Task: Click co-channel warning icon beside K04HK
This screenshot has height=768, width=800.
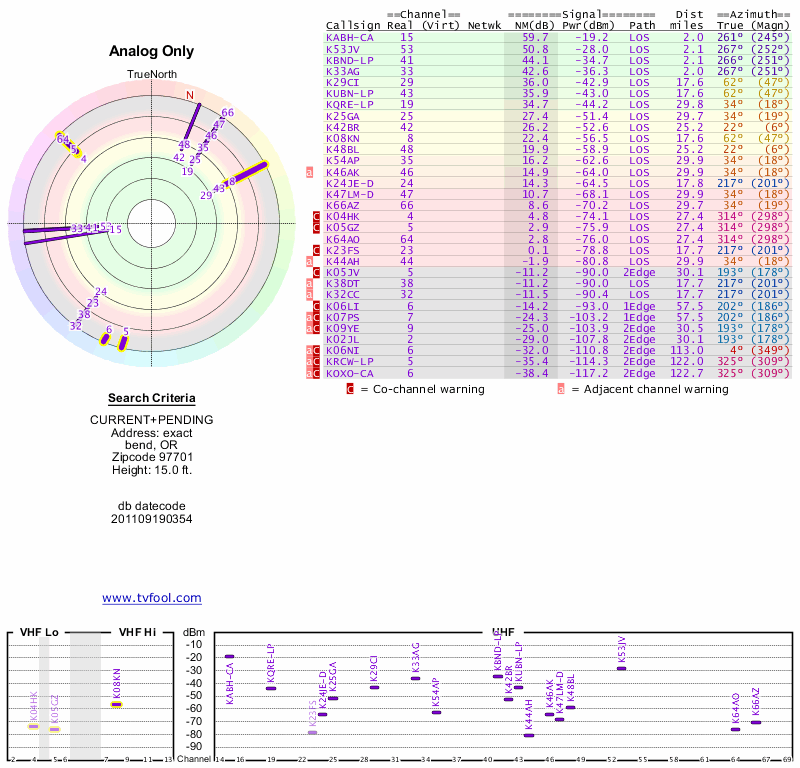Action: 316,217
